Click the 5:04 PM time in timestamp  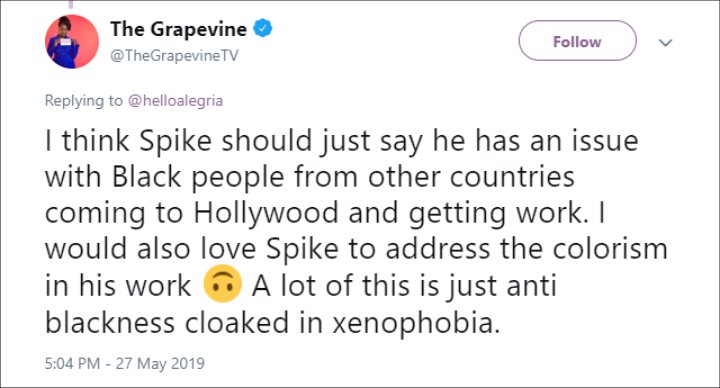click(x=72, y=363)
